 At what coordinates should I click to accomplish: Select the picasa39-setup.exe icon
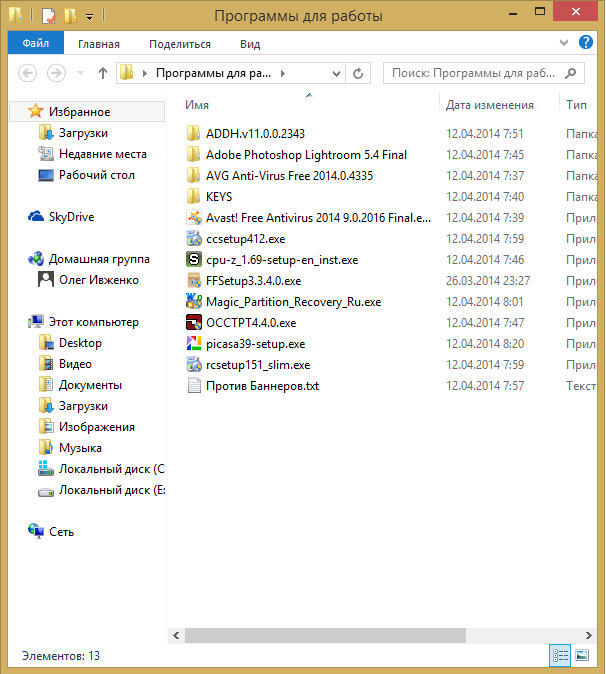pyautogui.click(x=194, y=343)
